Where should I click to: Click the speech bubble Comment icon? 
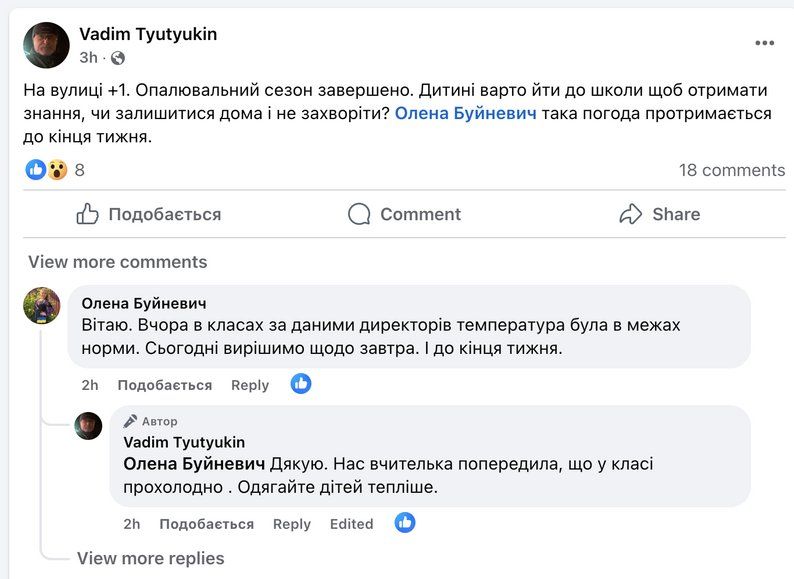pos(359,214)
